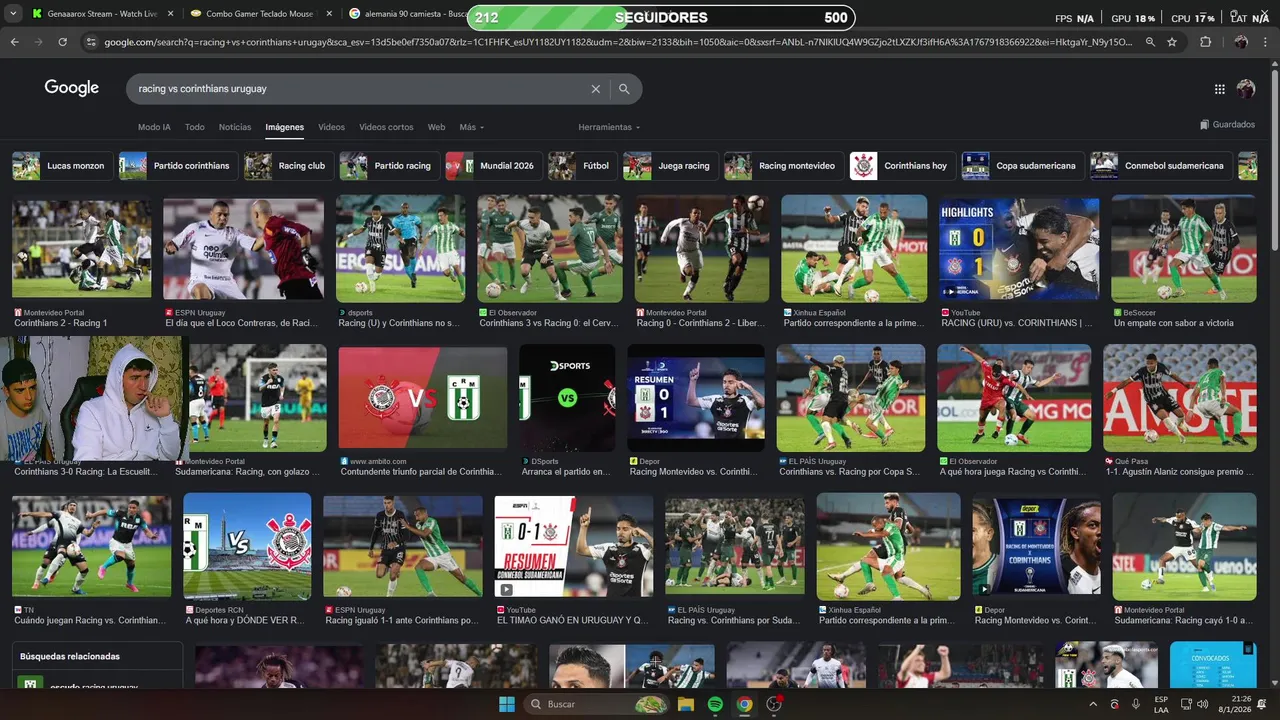Filter by Conmebol sudamericana chip
1280x720 pixels.
pos(1161,166)
